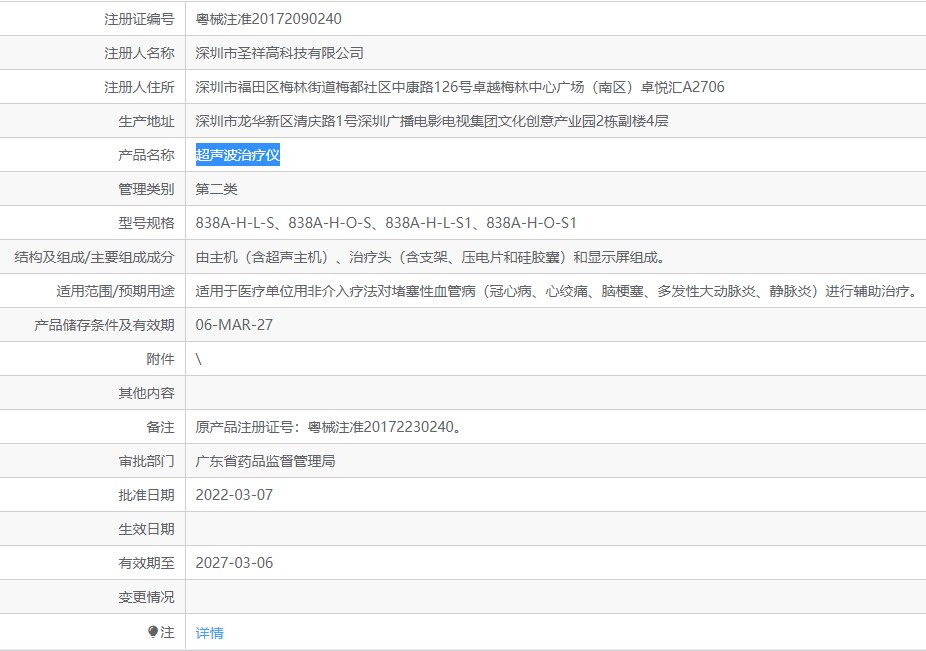Screen dimensions: 926x651
Task: Click the intended use text starting 适用于医疗单位
Action: (x=558, y=291)
